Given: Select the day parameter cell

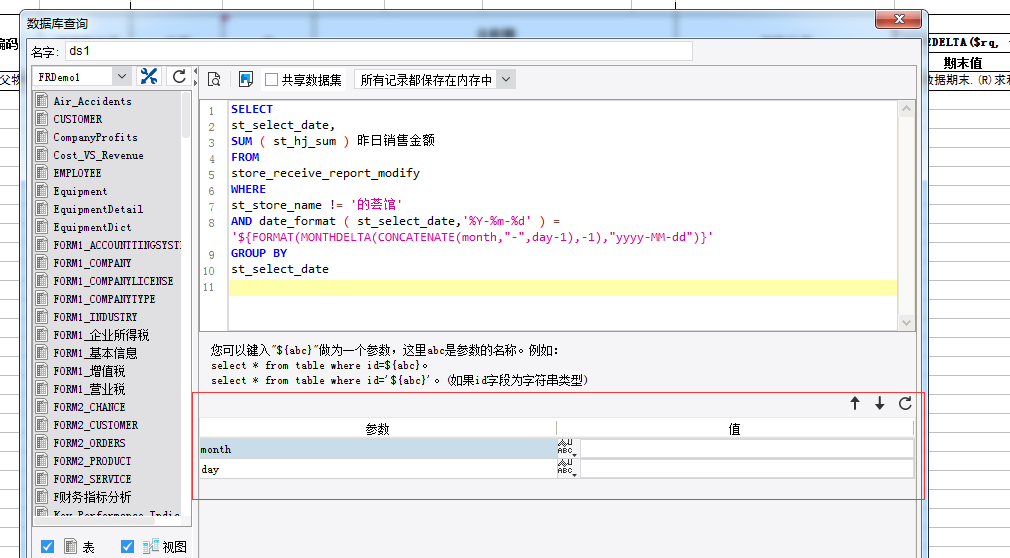Looking at the screenshot, I should [x=377, y=468].
